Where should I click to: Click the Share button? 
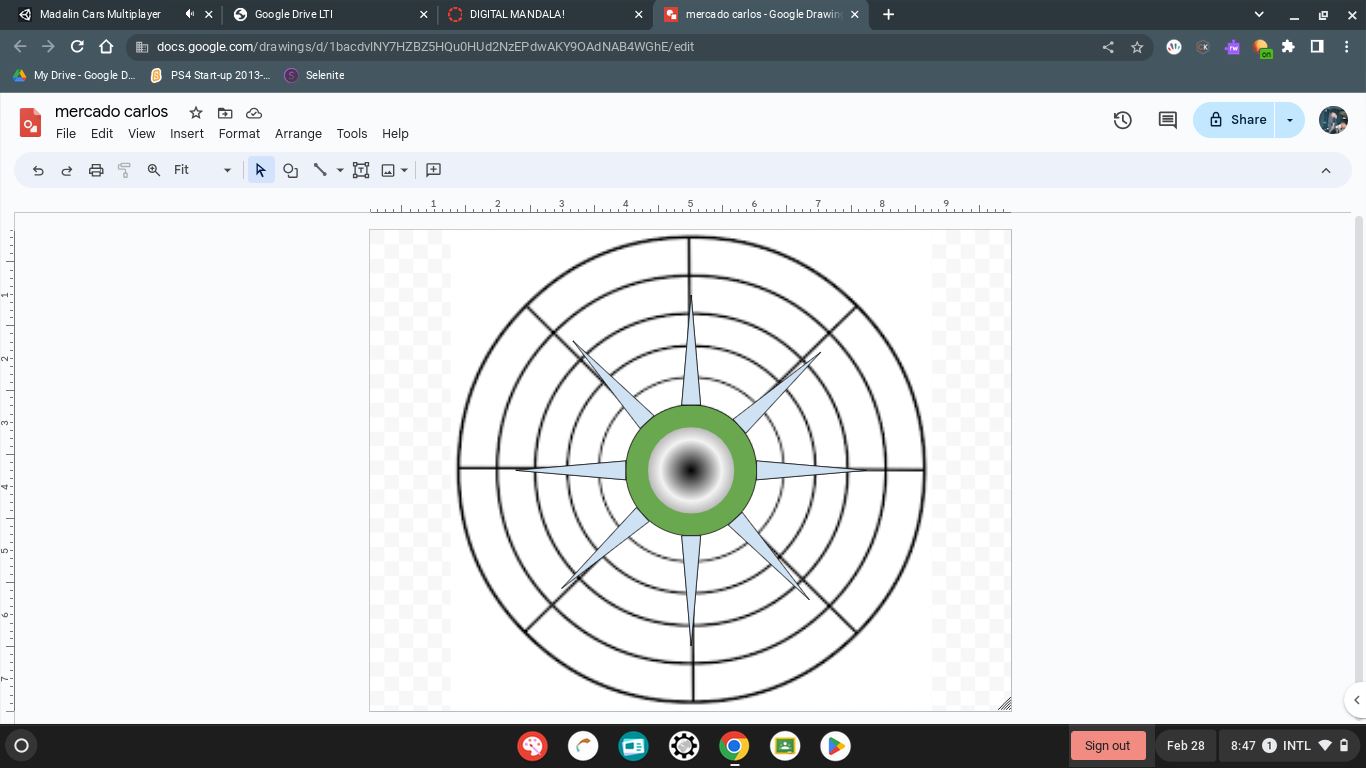pyautogui.click(x=1236, y=120)
